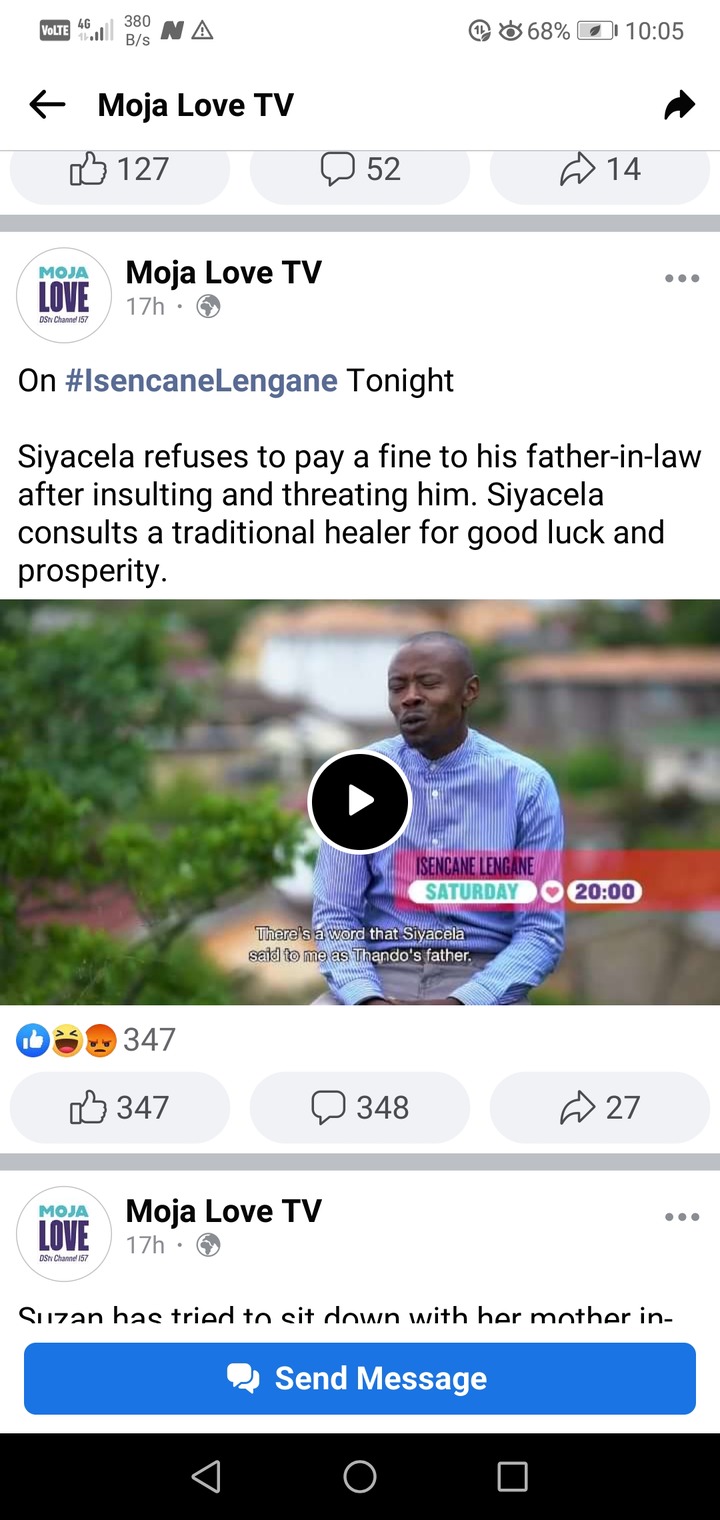This screenshot has height=1520, width=720.
Task: Tap the back arrow in header
Action: pyautogui.click(x=47, y=104)
